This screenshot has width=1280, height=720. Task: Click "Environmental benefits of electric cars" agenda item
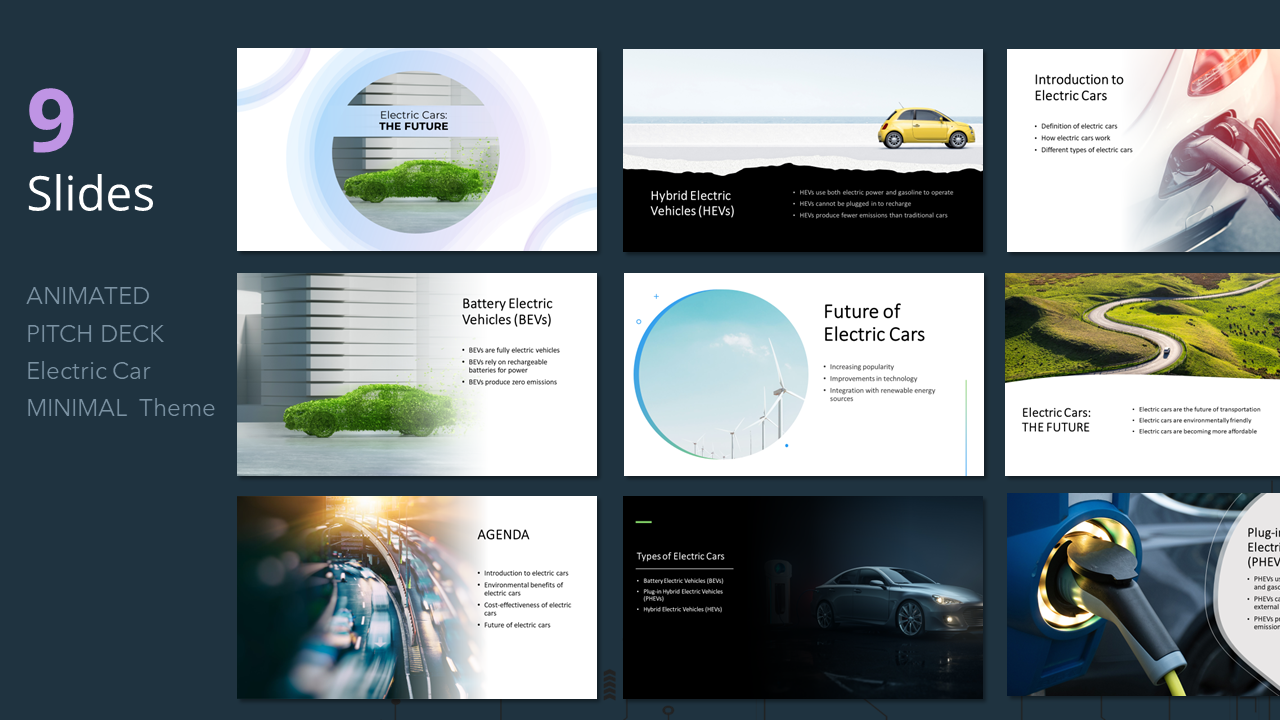(524, 589)
